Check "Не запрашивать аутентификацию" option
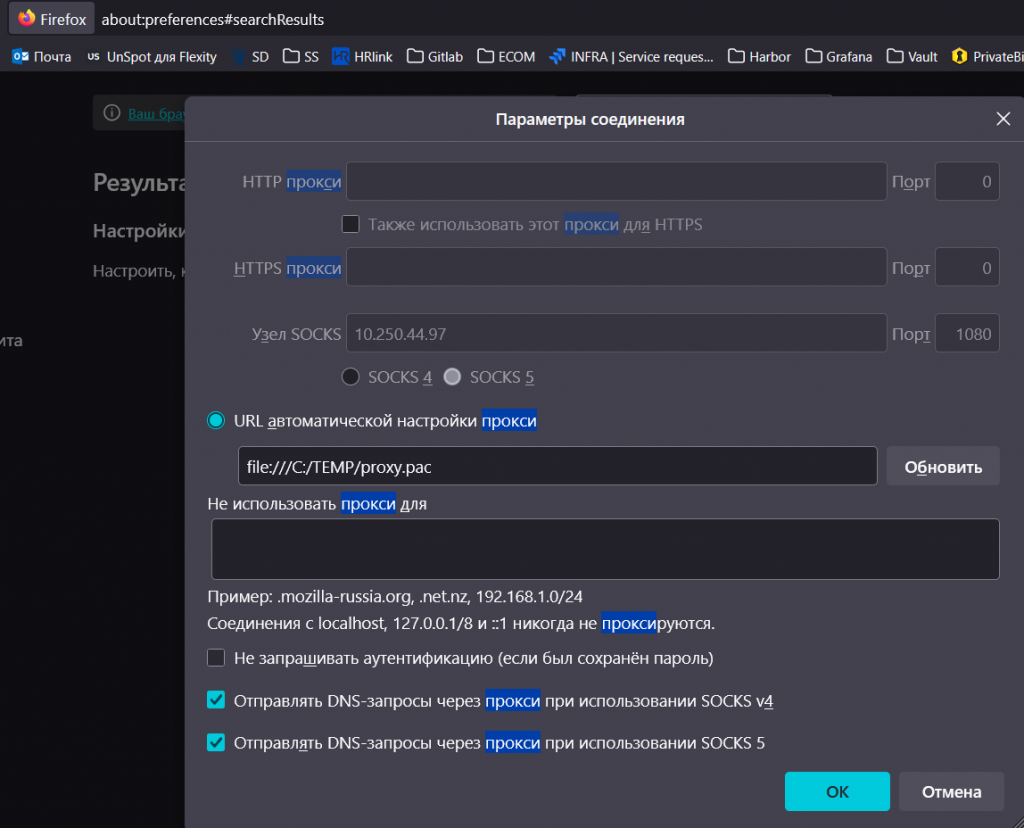The height and width of the screenshot is (828, 1024). coord(216,658)
